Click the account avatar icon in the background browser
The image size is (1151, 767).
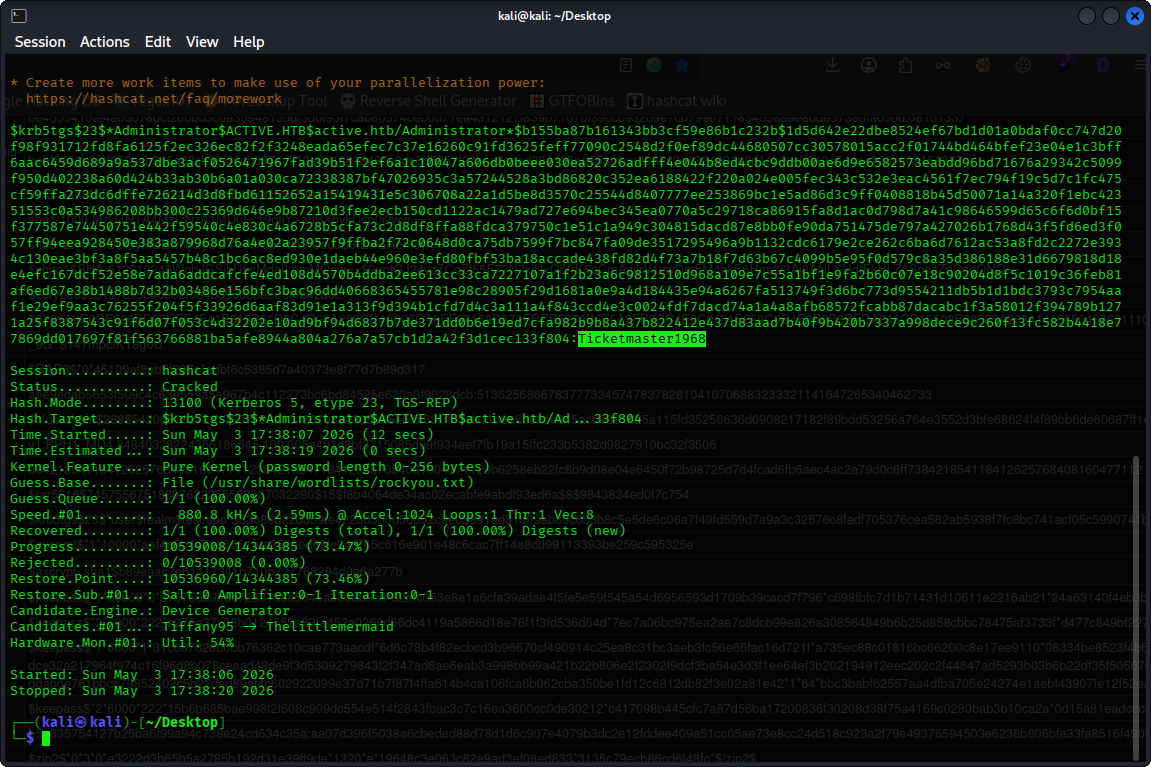pyautogui.click(x=869, y=65)
